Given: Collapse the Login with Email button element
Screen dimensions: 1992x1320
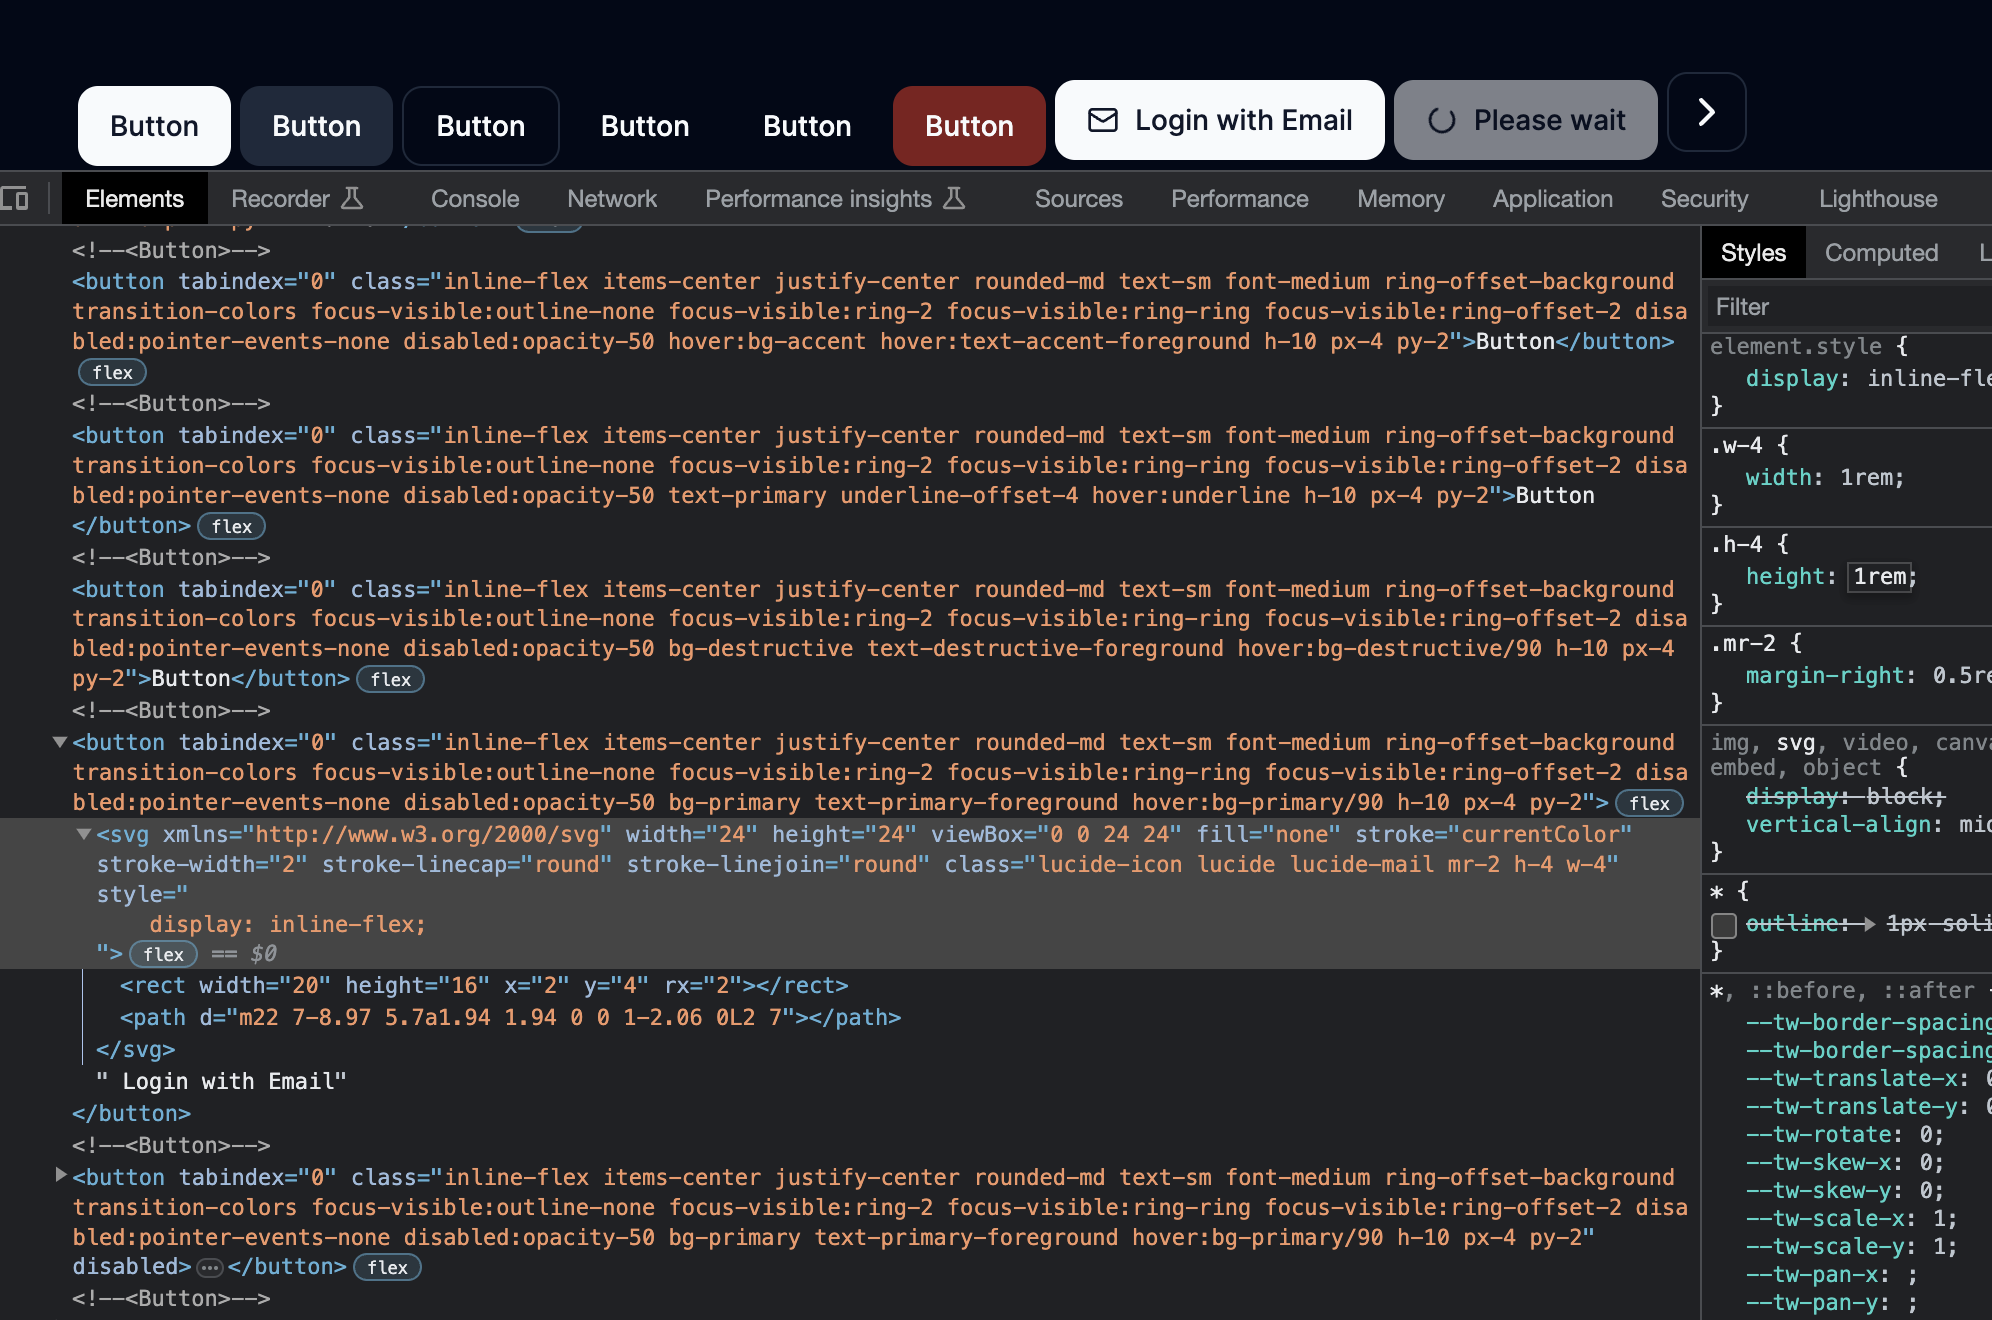Looking at the screenshot, I should (x=59, y=742).
